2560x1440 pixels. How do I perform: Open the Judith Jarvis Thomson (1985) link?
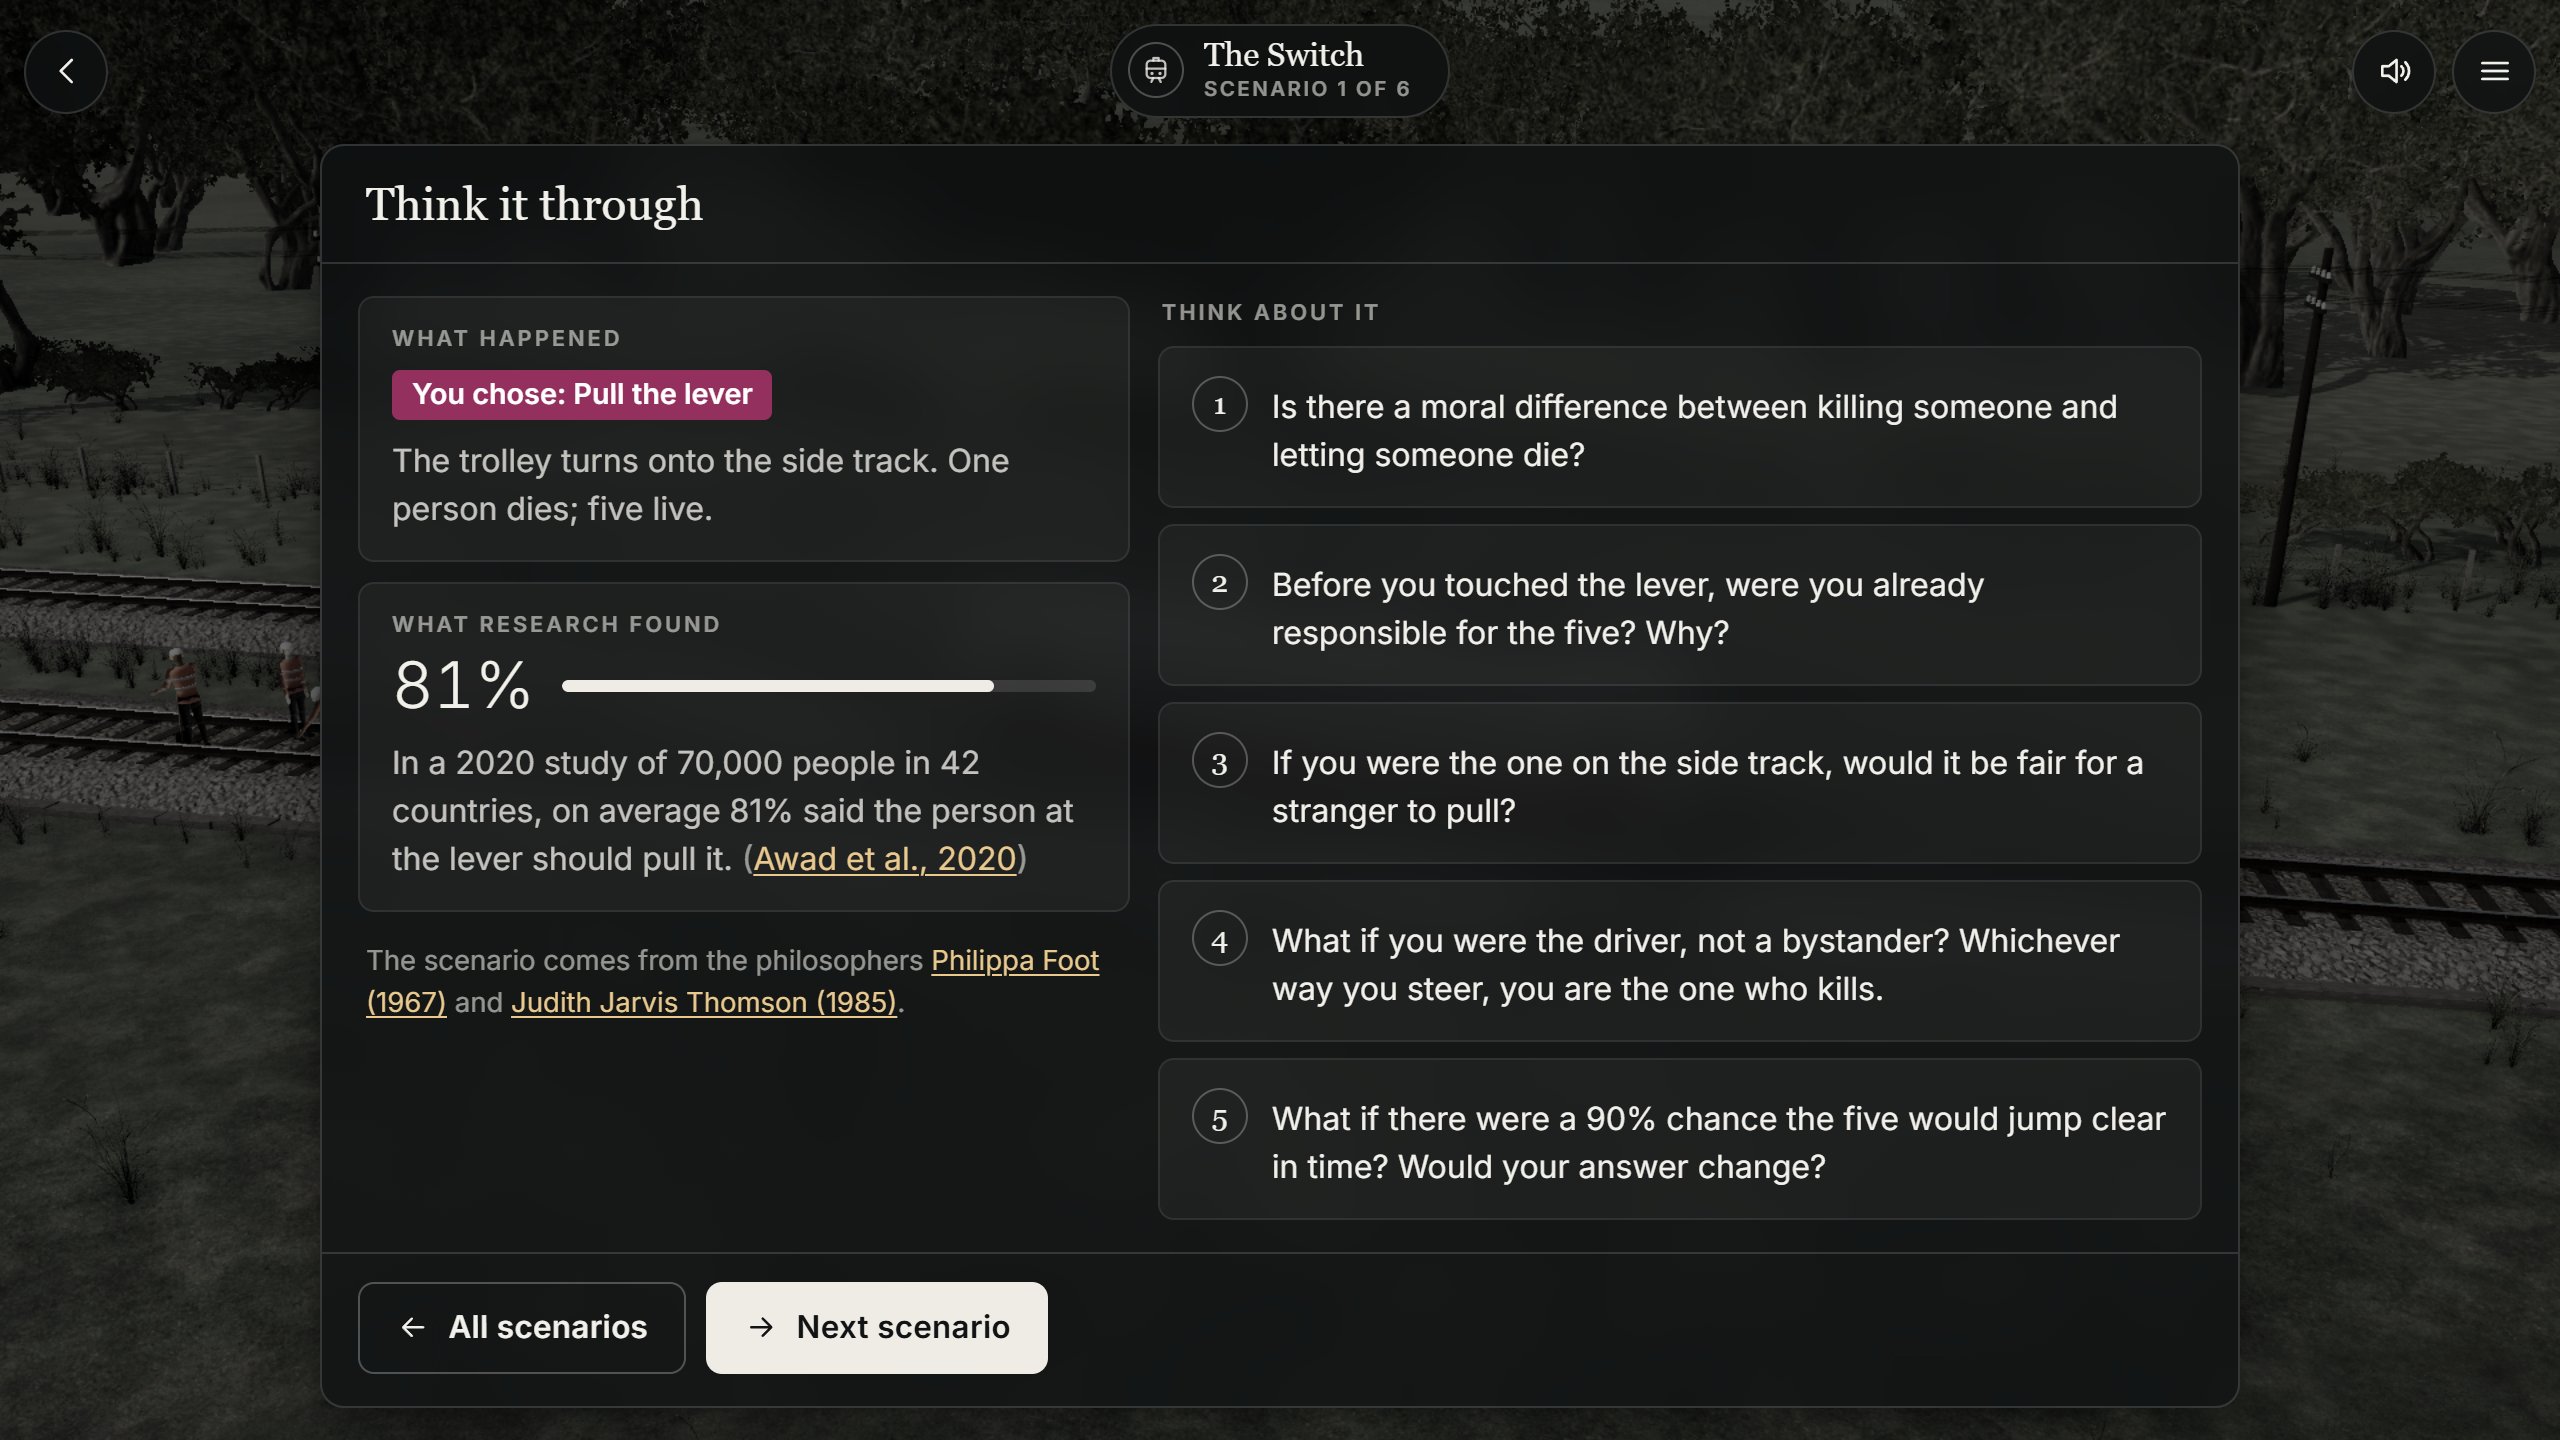click(704, 1002)
